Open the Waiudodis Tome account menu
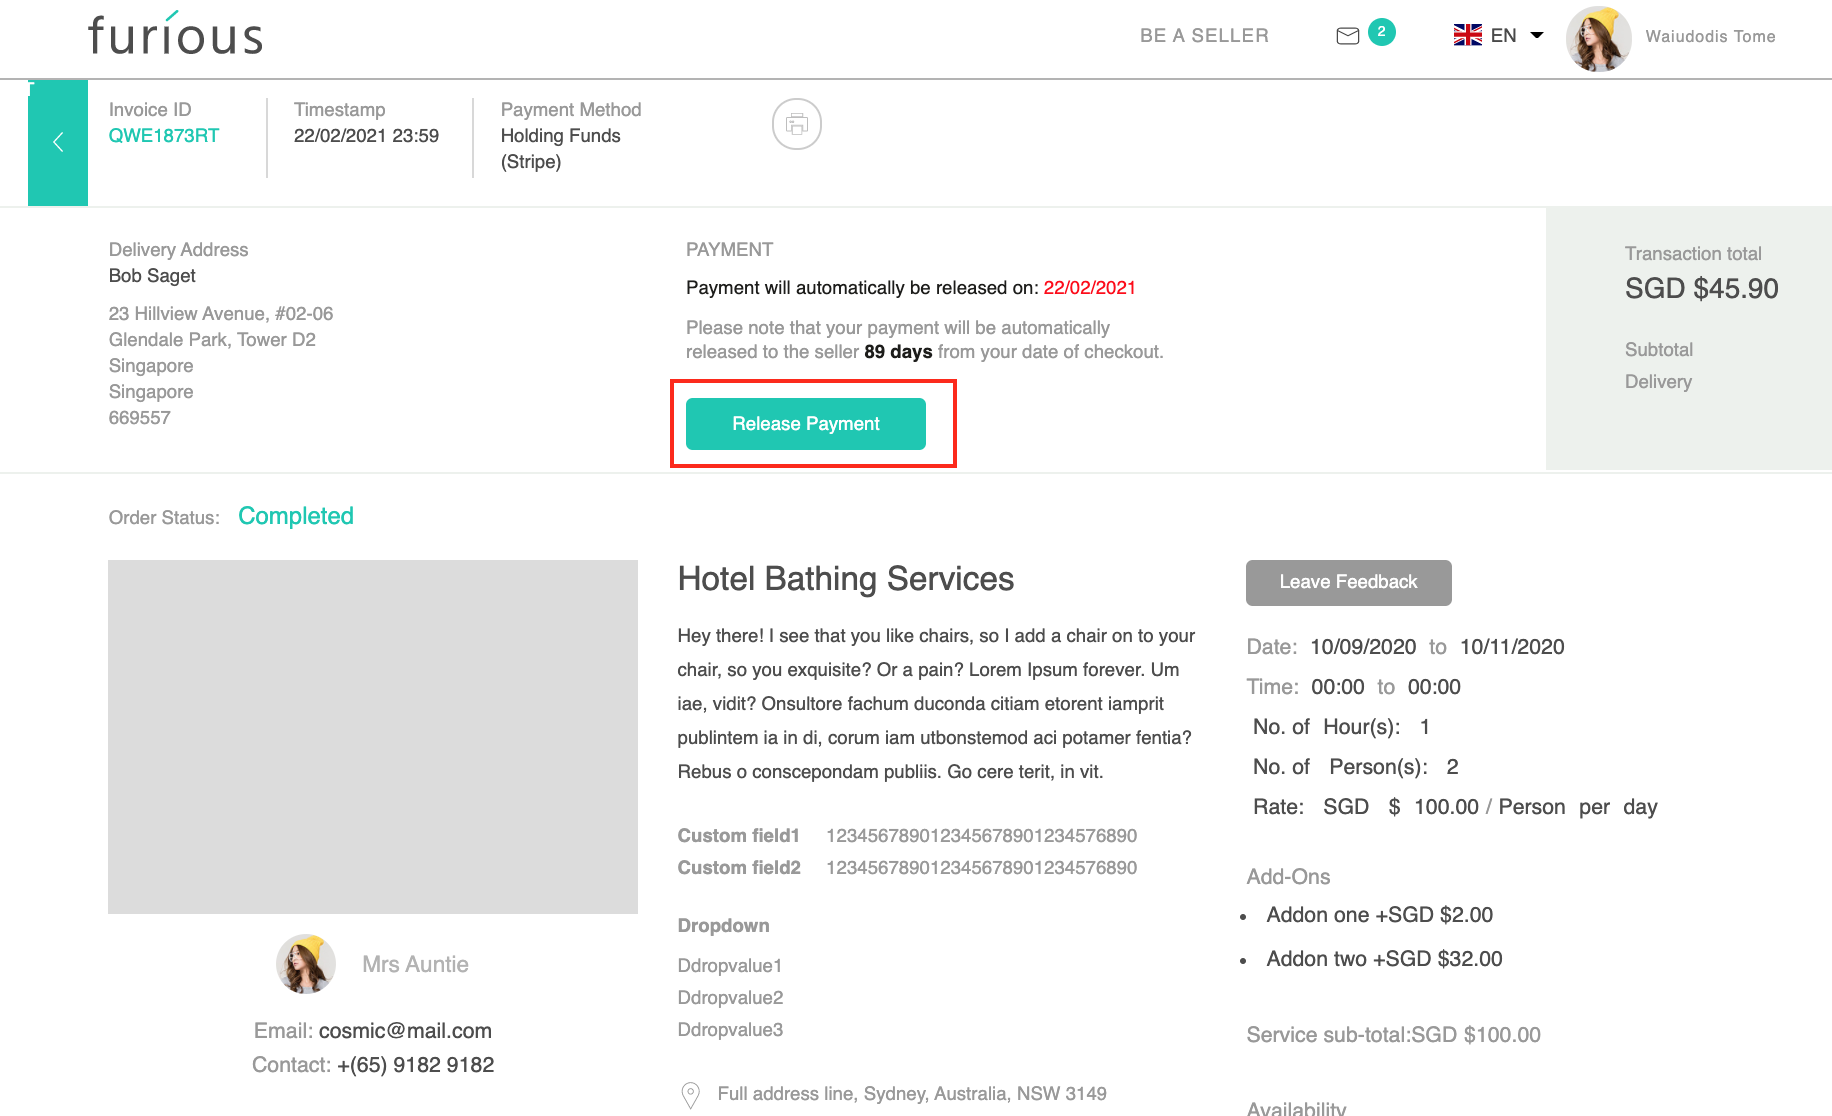 coord(1710,36)
